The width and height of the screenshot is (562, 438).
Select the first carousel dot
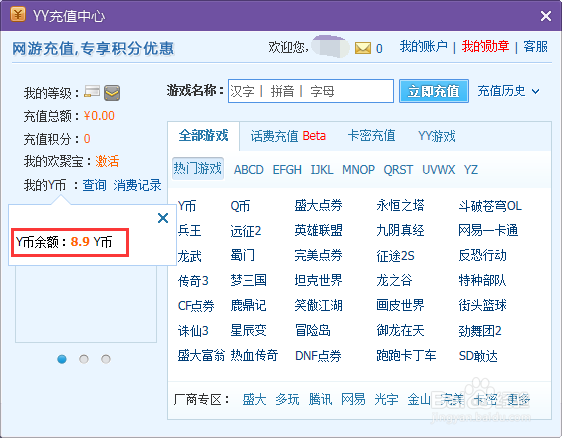(62, 359)
